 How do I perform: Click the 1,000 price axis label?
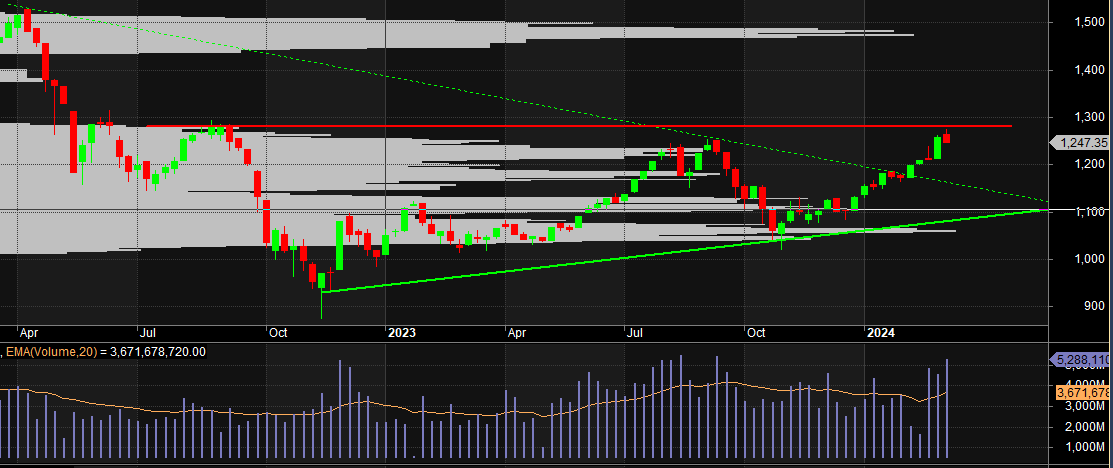(1086, 259)
